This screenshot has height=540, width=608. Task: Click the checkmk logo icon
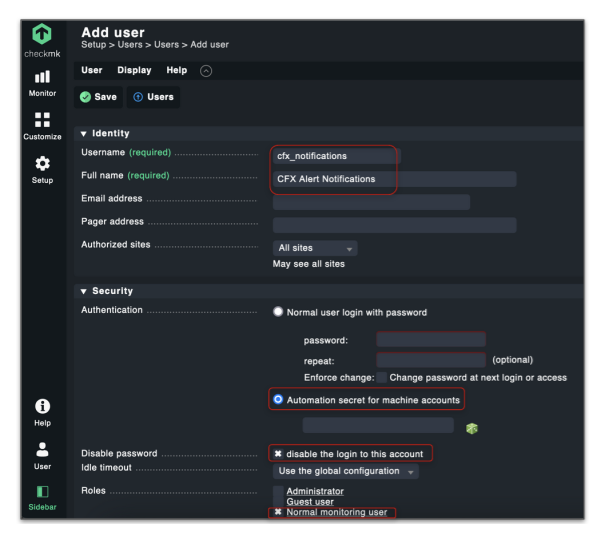[x=42, y=35]
